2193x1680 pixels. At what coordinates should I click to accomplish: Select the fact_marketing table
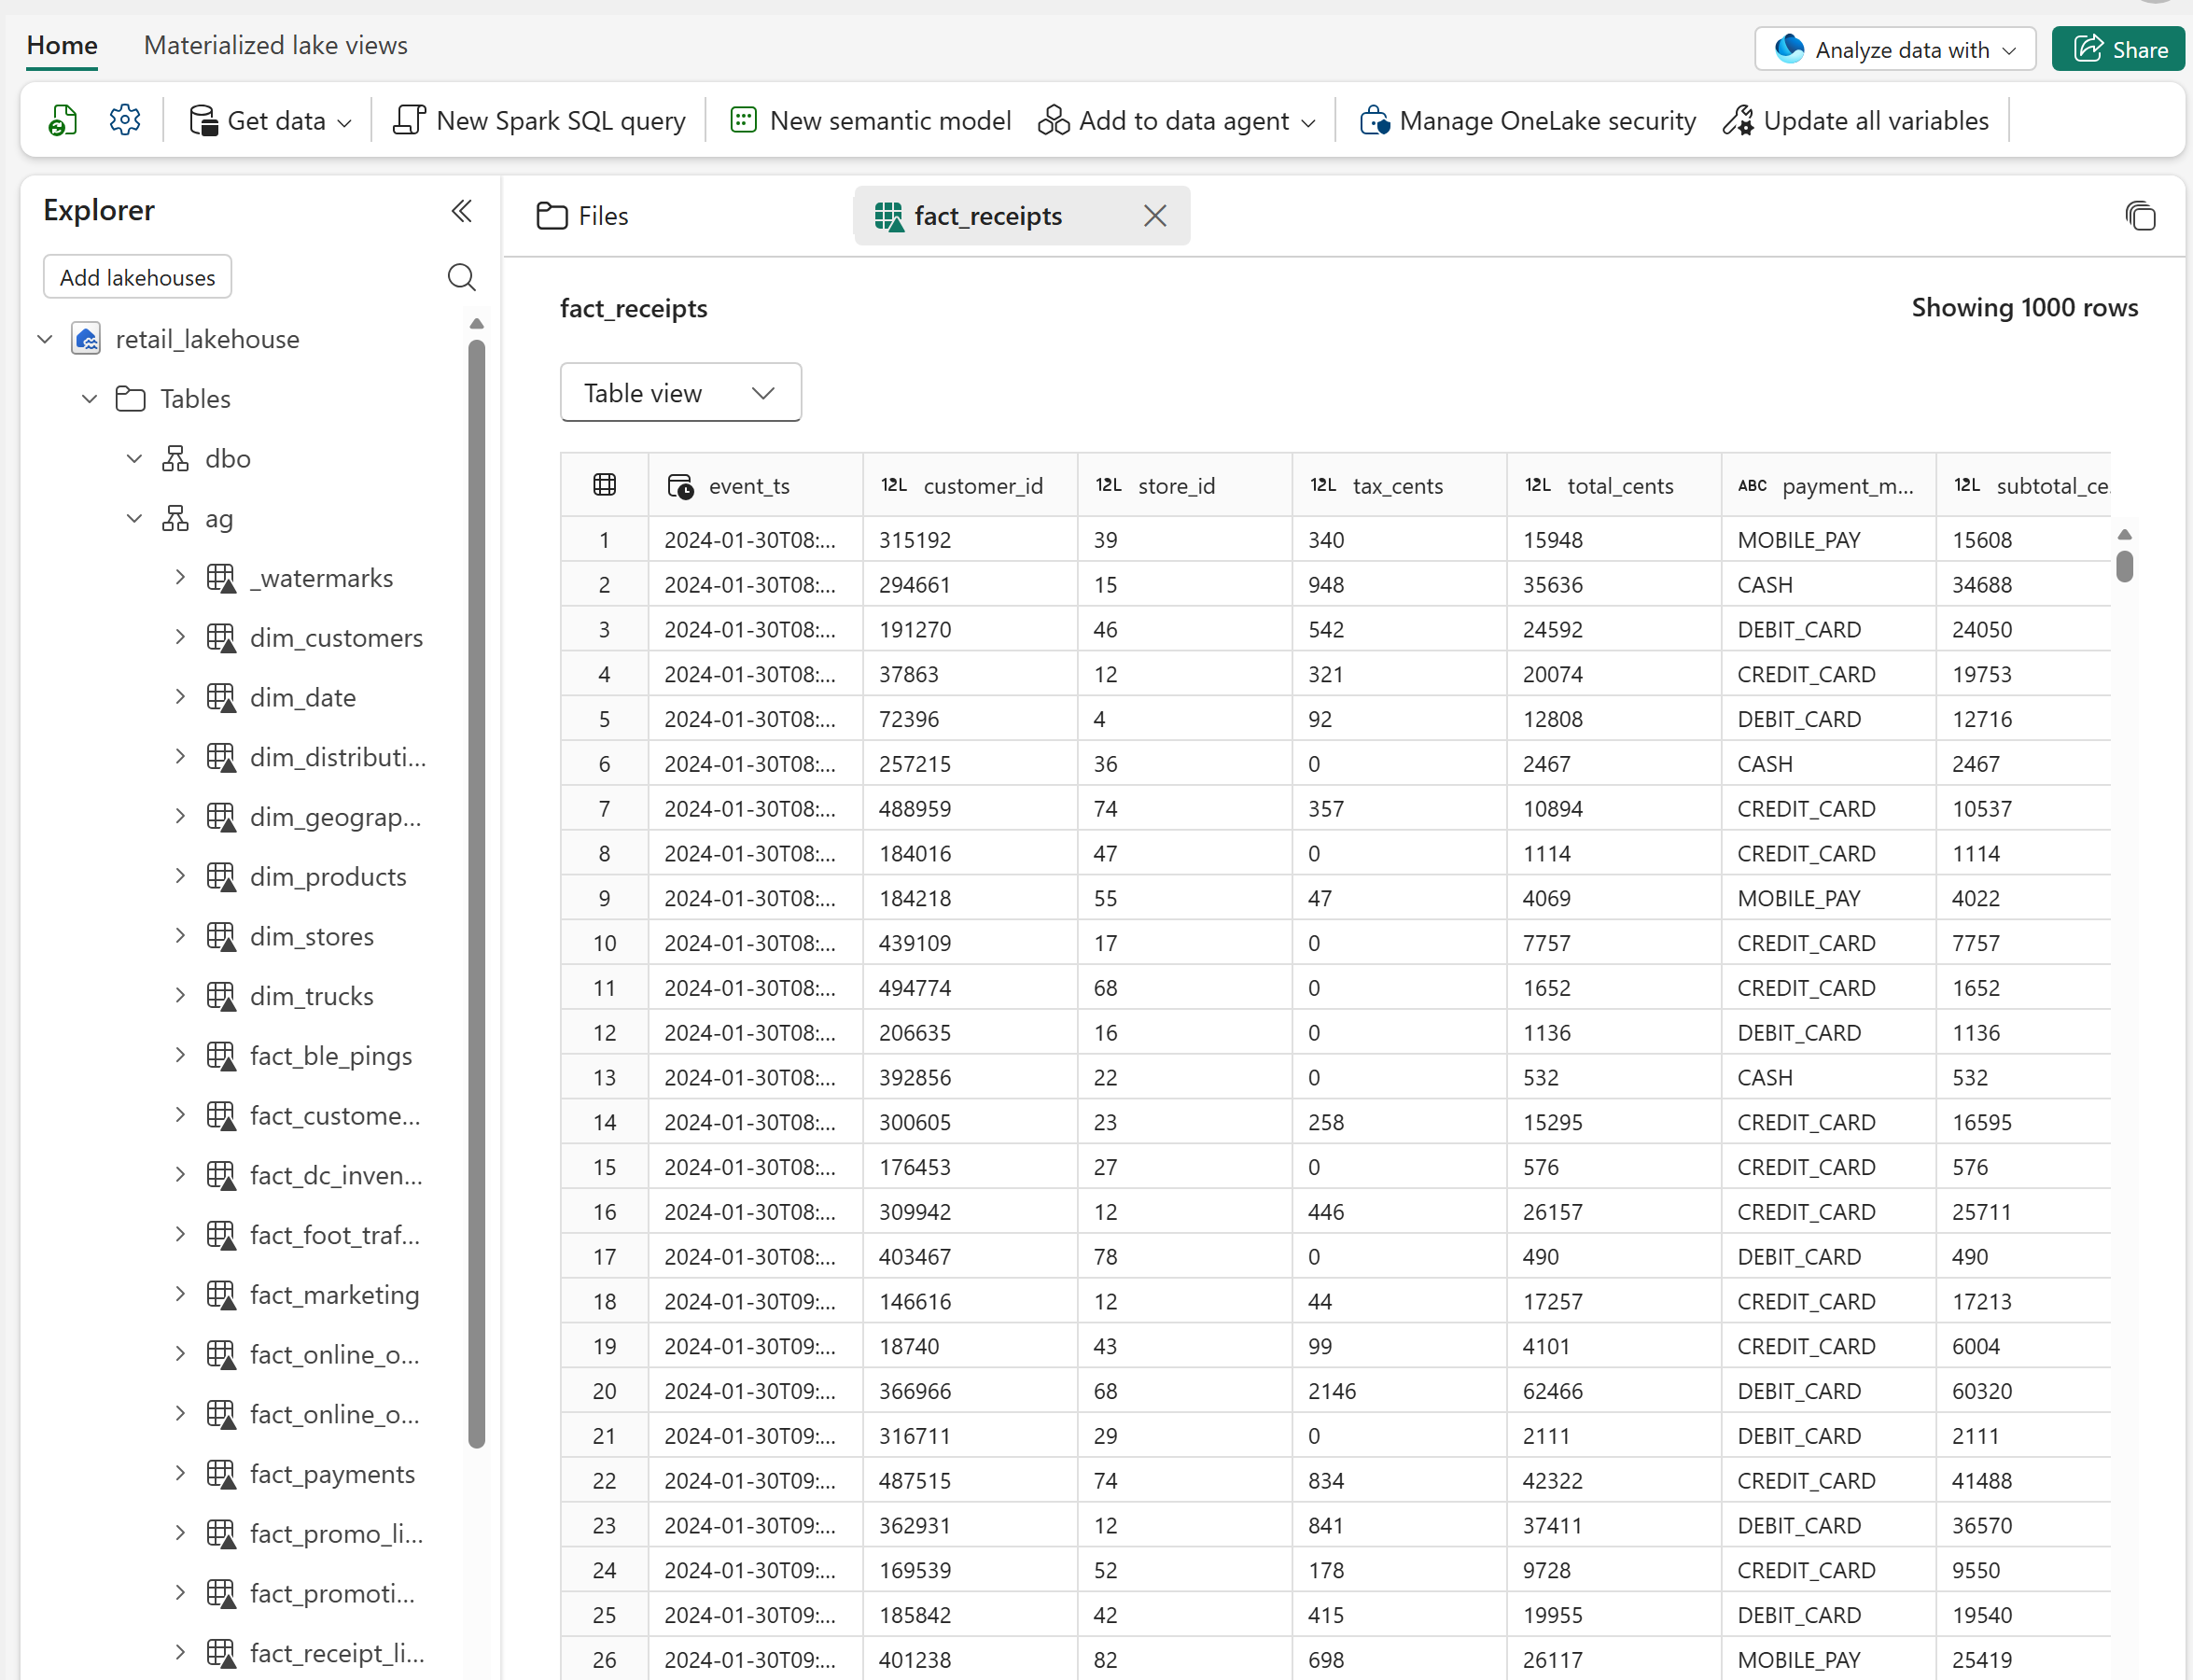334,1295
